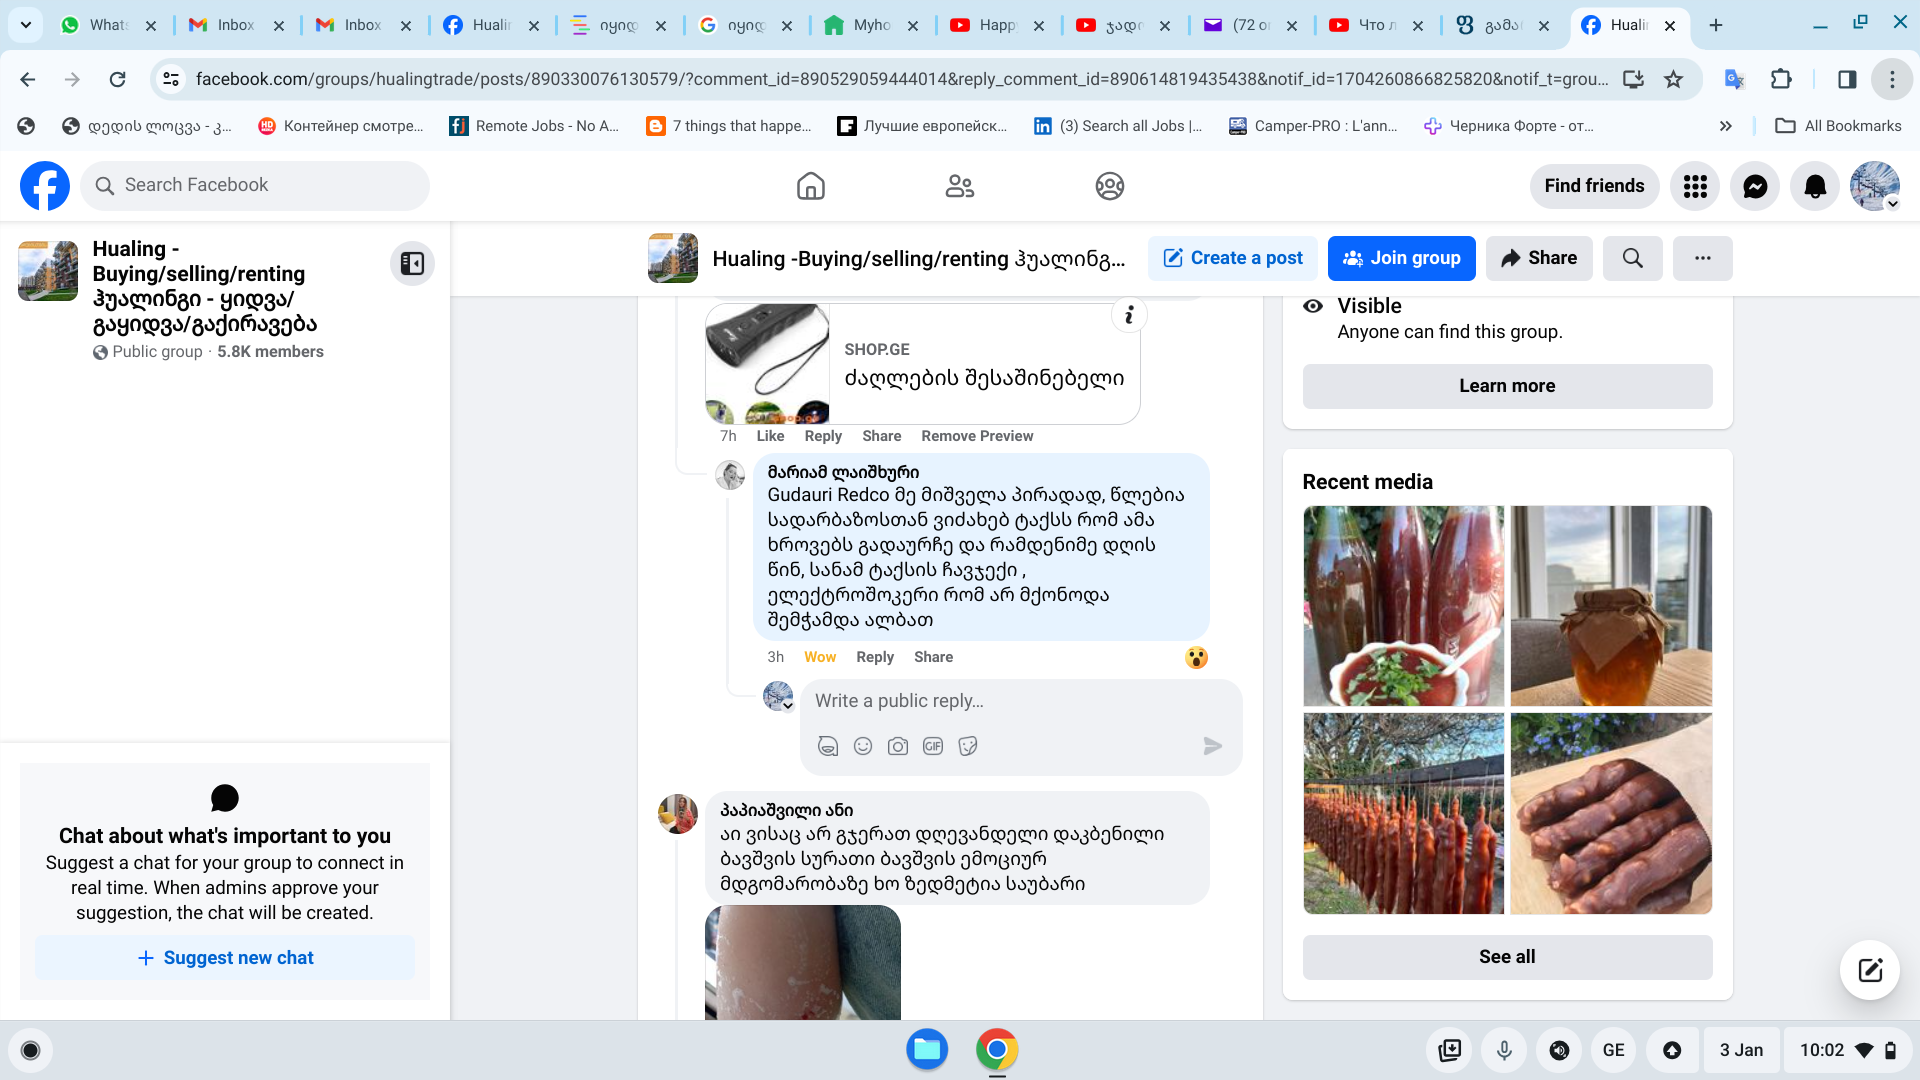1920x1080 pixels.
Task: Expand hidden bookmarks chevron
Action: tap(1725, 126)
